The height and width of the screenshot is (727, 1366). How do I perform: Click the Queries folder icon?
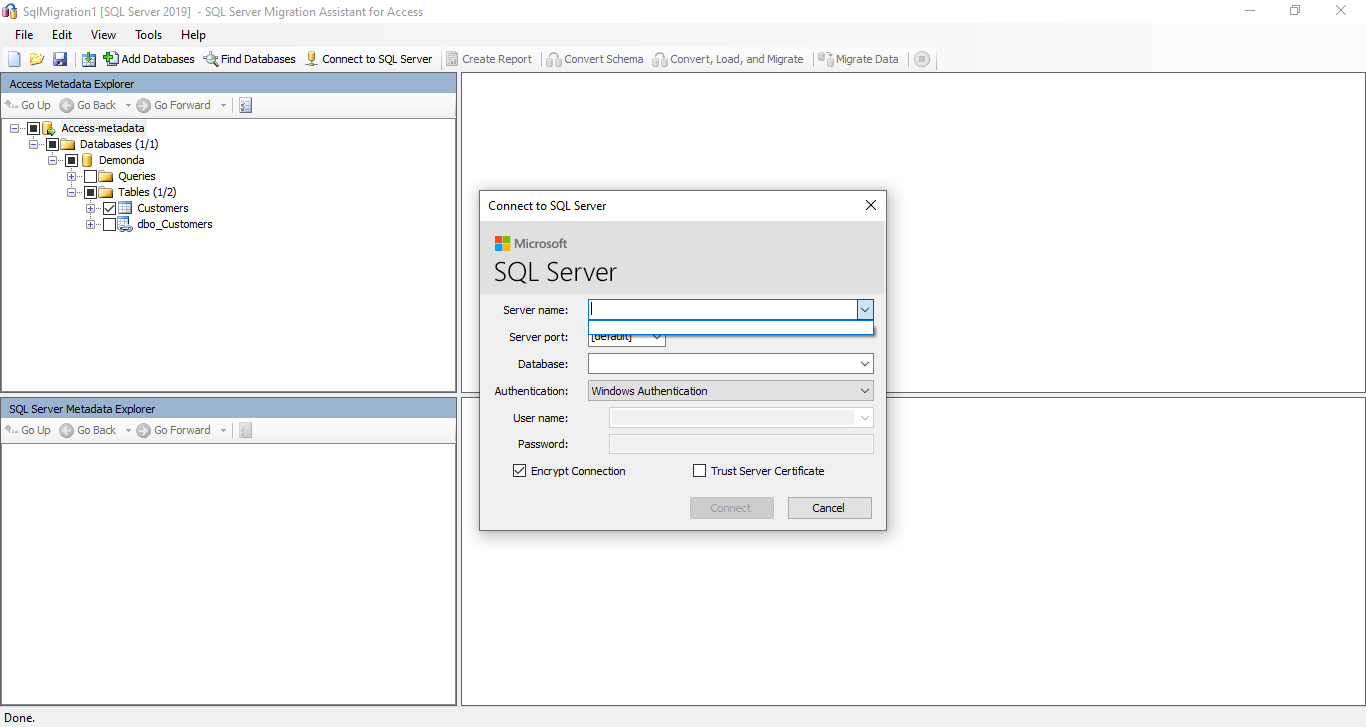tap(106, 176)
